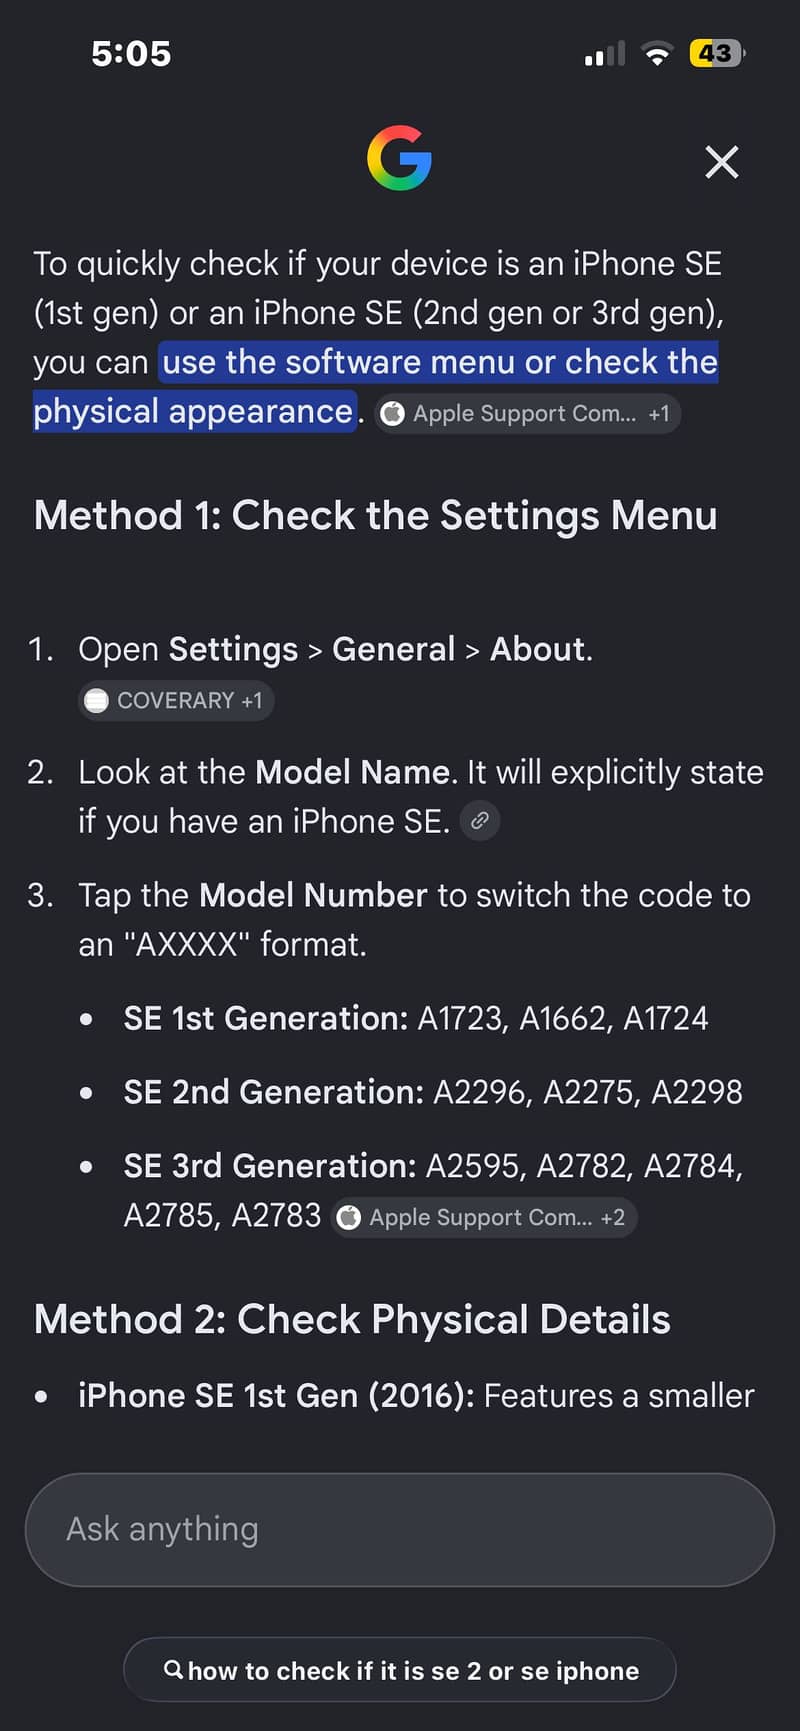
Task: Tap the Apple logo in the first source chip
Action: pyautogui.click(x=393, y=414)
